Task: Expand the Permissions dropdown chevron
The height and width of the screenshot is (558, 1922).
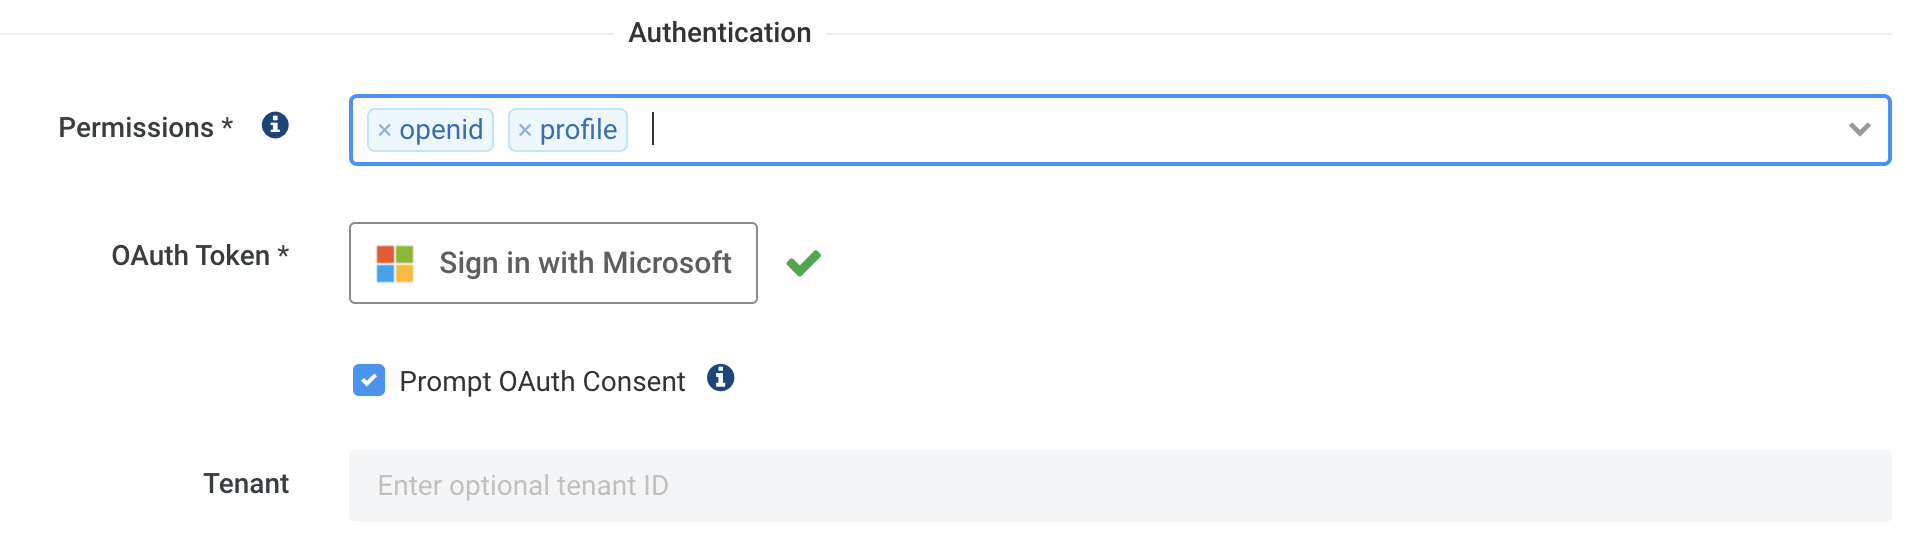Action: click(x=1859, y=130)
